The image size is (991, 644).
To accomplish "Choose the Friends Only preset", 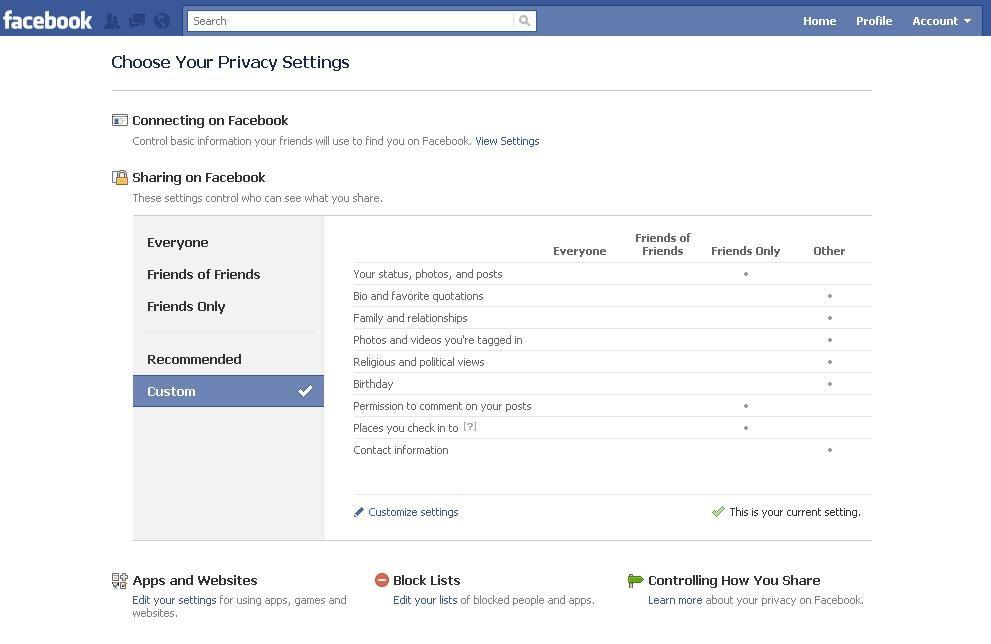I will pos(186,307).
